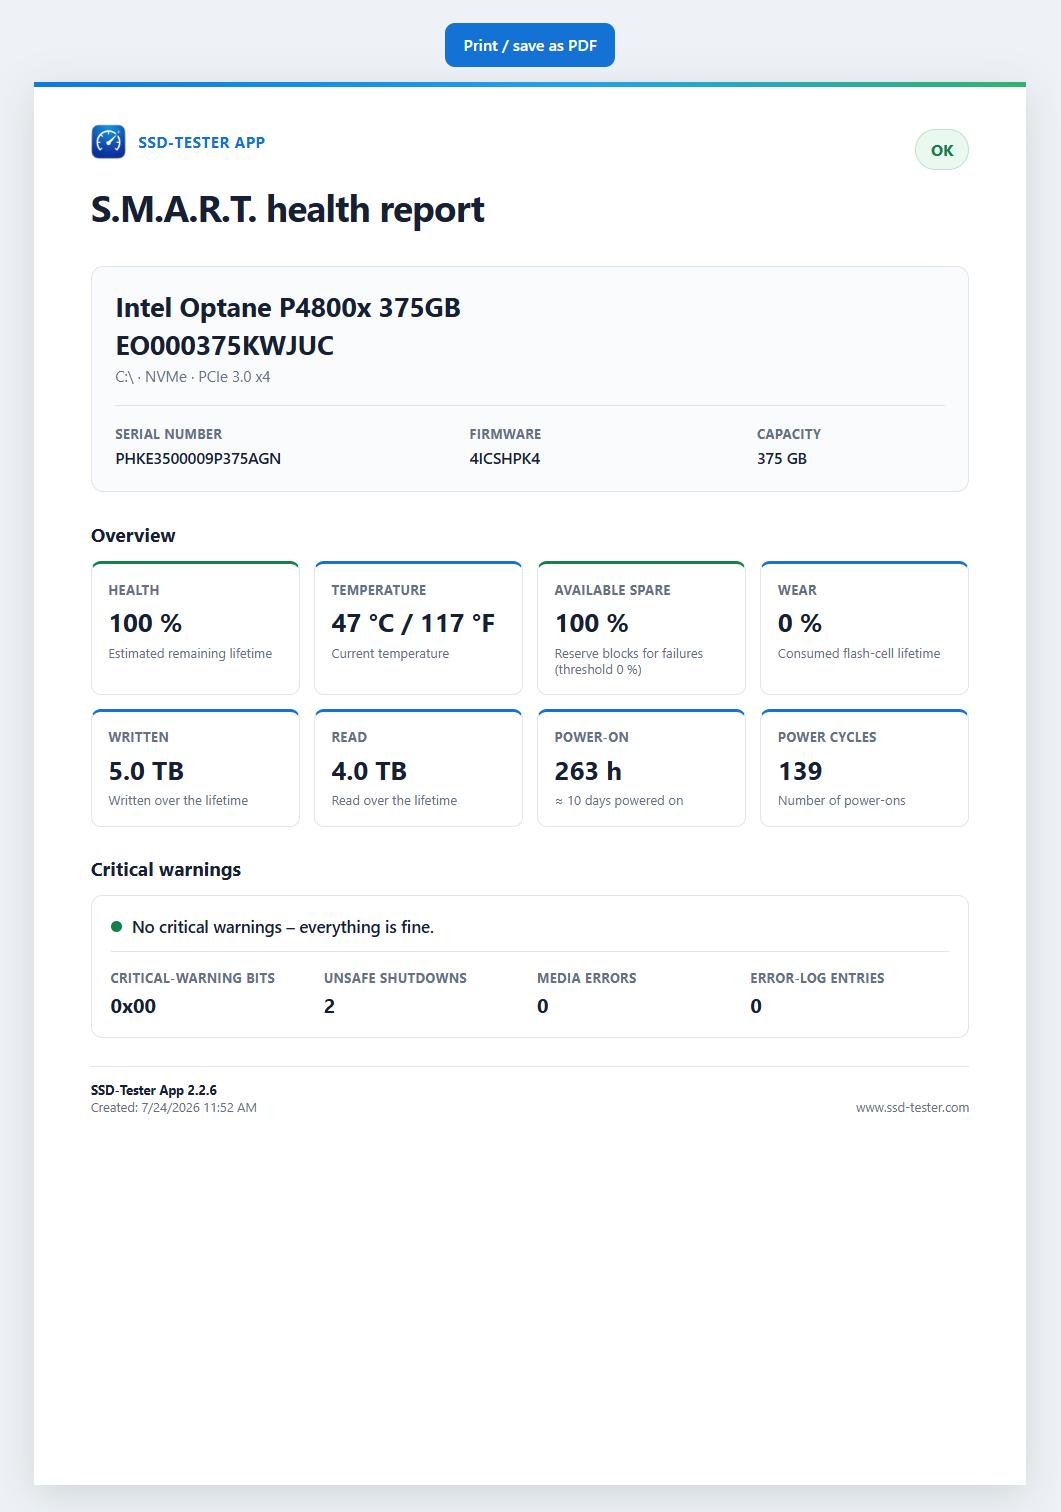Click the Created 7/24/2026 11:52 AM timestamp
The width and height of the screenshot is (1061, 1512).
(x=174, y=1107)
